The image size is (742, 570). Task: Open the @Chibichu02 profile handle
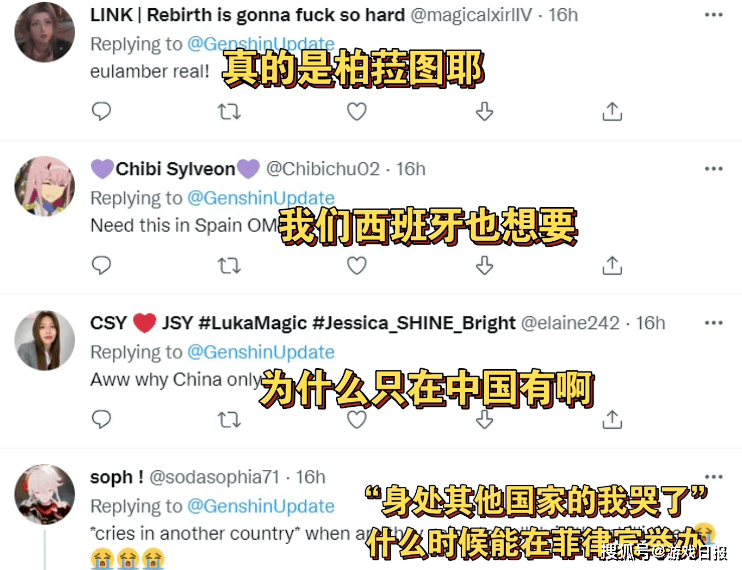point(323,169)
